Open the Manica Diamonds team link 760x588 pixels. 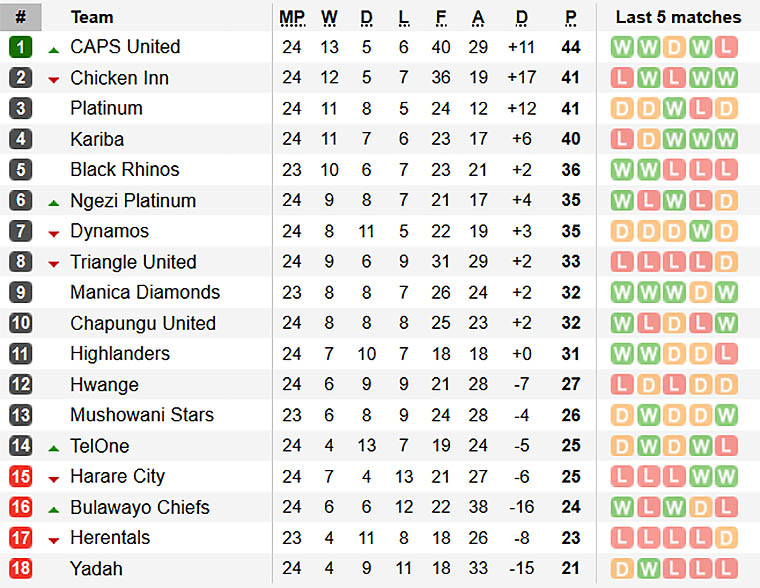145,292
